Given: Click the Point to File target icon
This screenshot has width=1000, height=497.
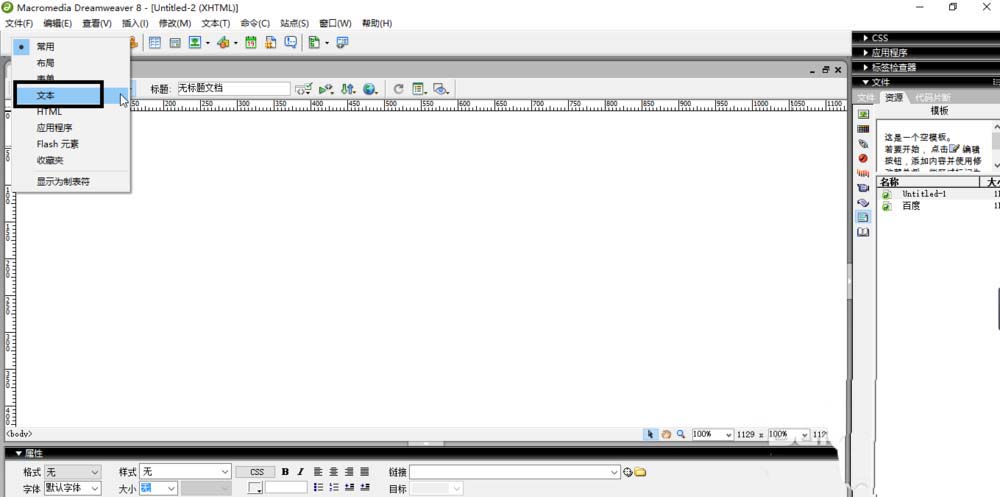Looking at the screenshot, I should point(628,472).
